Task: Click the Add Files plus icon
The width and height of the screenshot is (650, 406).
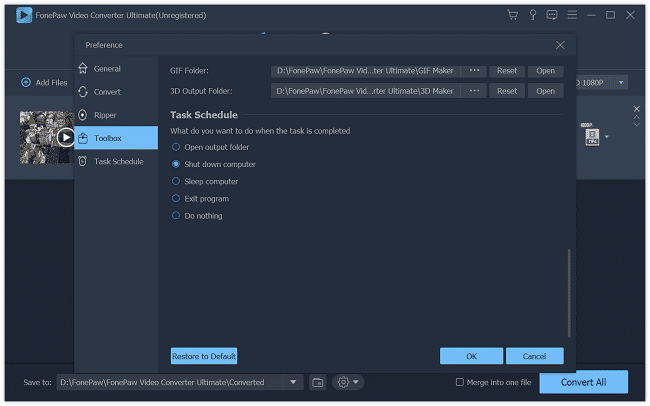Action: tap(26, 83)
